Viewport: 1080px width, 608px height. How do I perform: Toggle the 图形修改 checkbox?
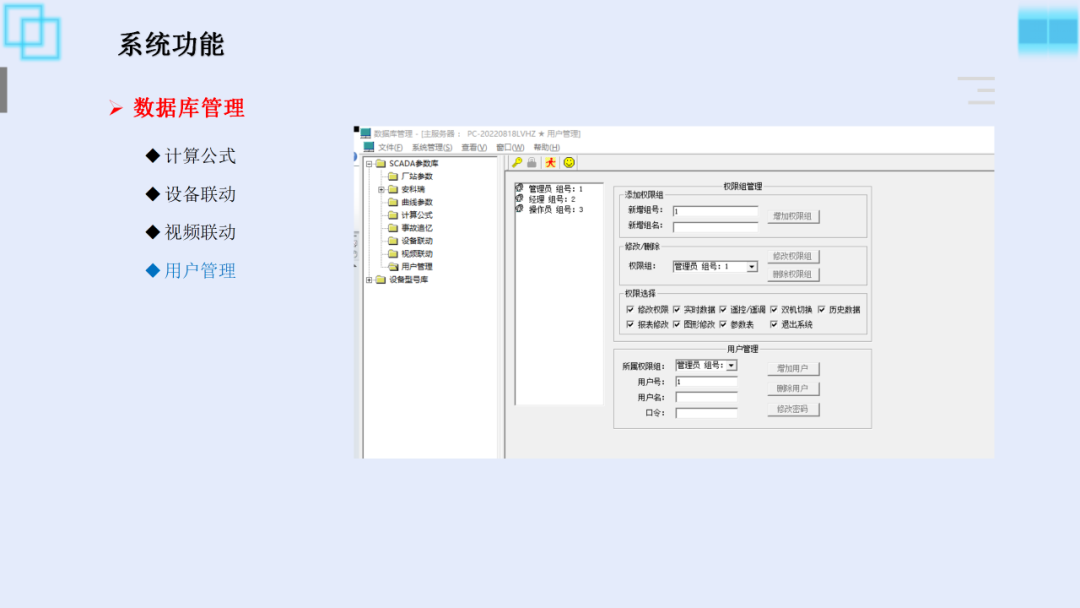676,324
